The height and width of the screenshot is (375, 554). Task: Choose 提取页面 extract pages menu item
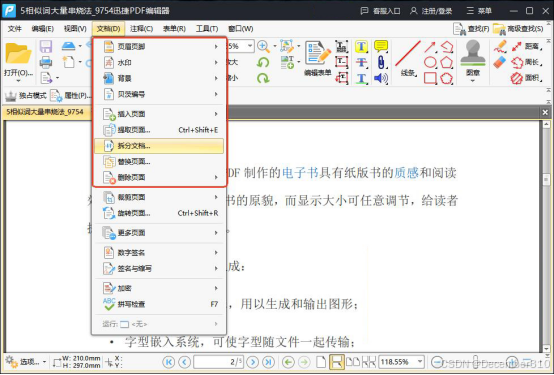pos(159,130)
